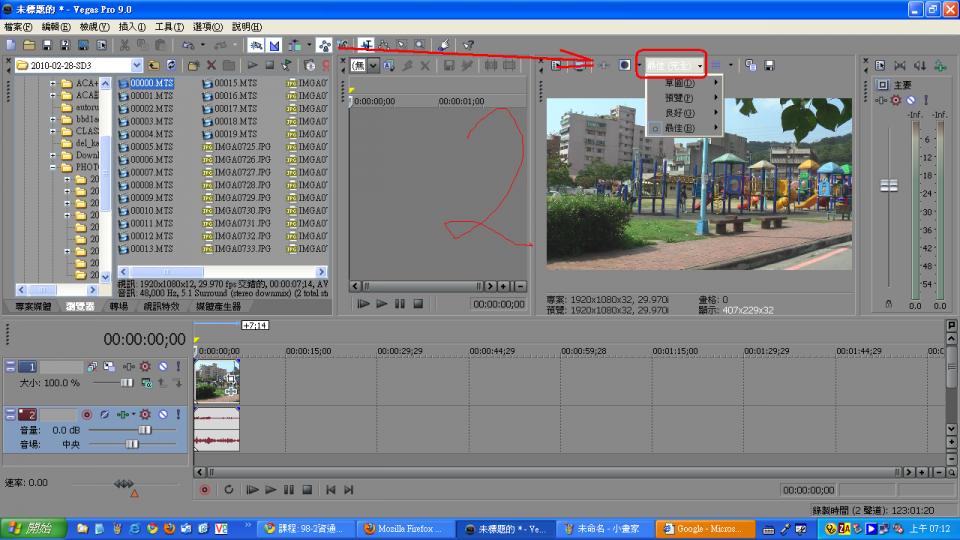This screenshot has height=540, width=960.
Task: Open master bus FX gear icon
Action: 896,100
